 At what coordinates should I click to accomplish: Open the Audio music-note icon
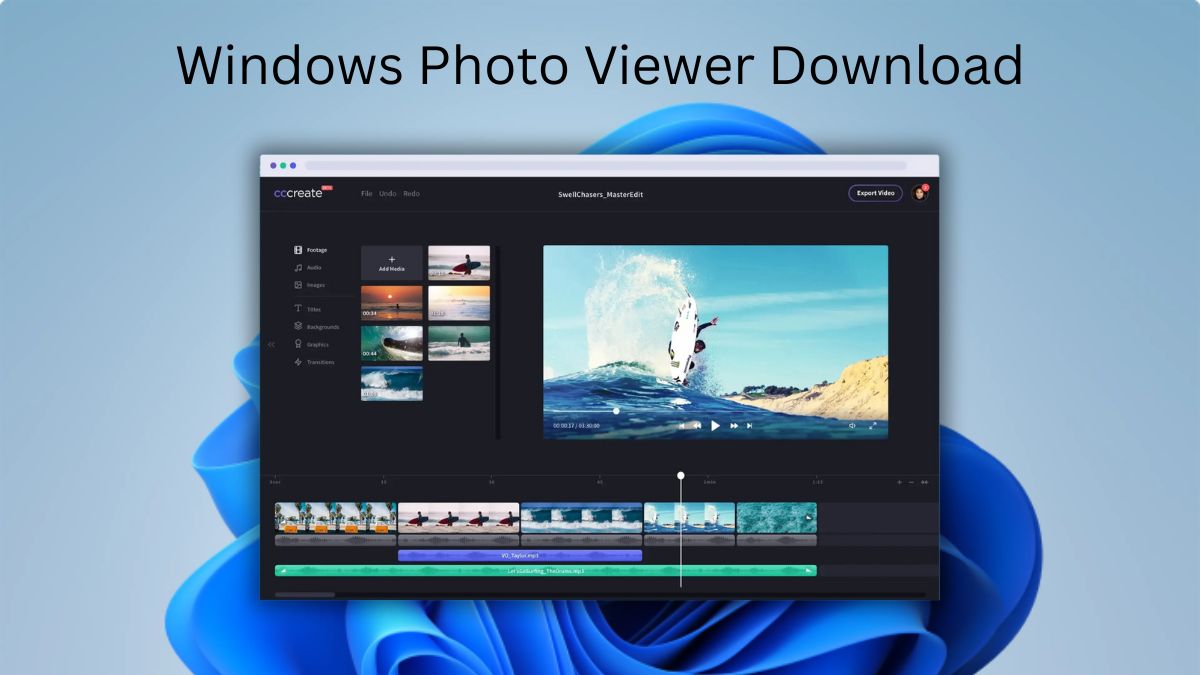pos(298,267)
